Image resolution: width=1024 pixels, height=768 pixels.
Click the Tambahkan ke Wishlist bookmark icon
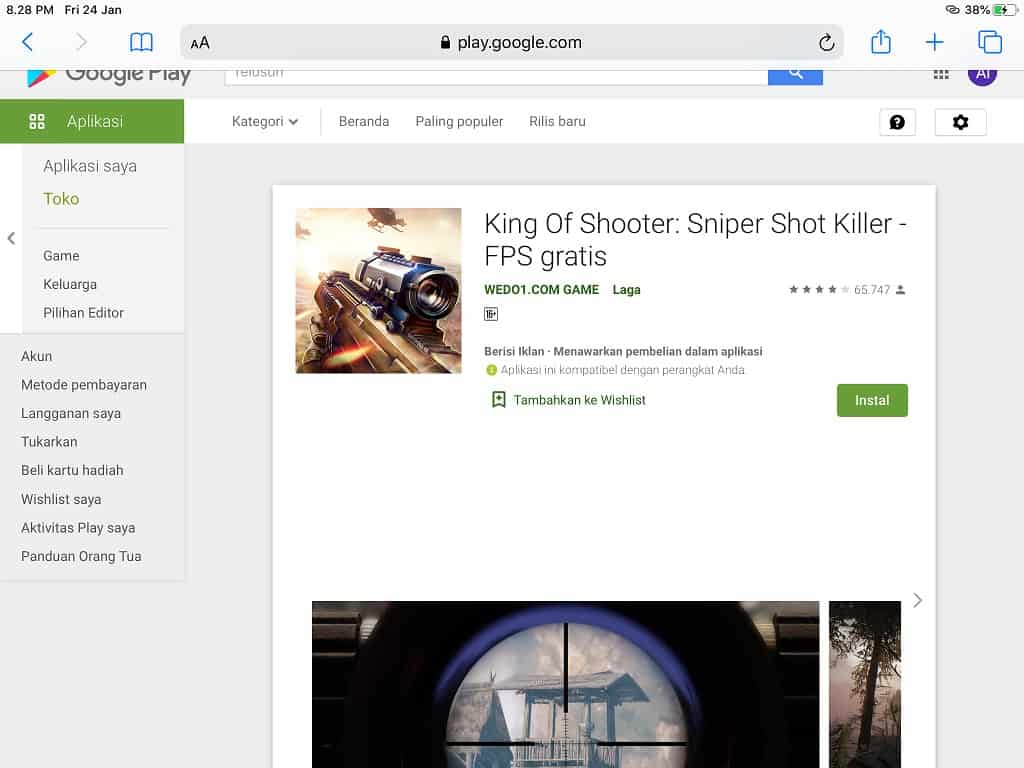[x=498, y=400]
